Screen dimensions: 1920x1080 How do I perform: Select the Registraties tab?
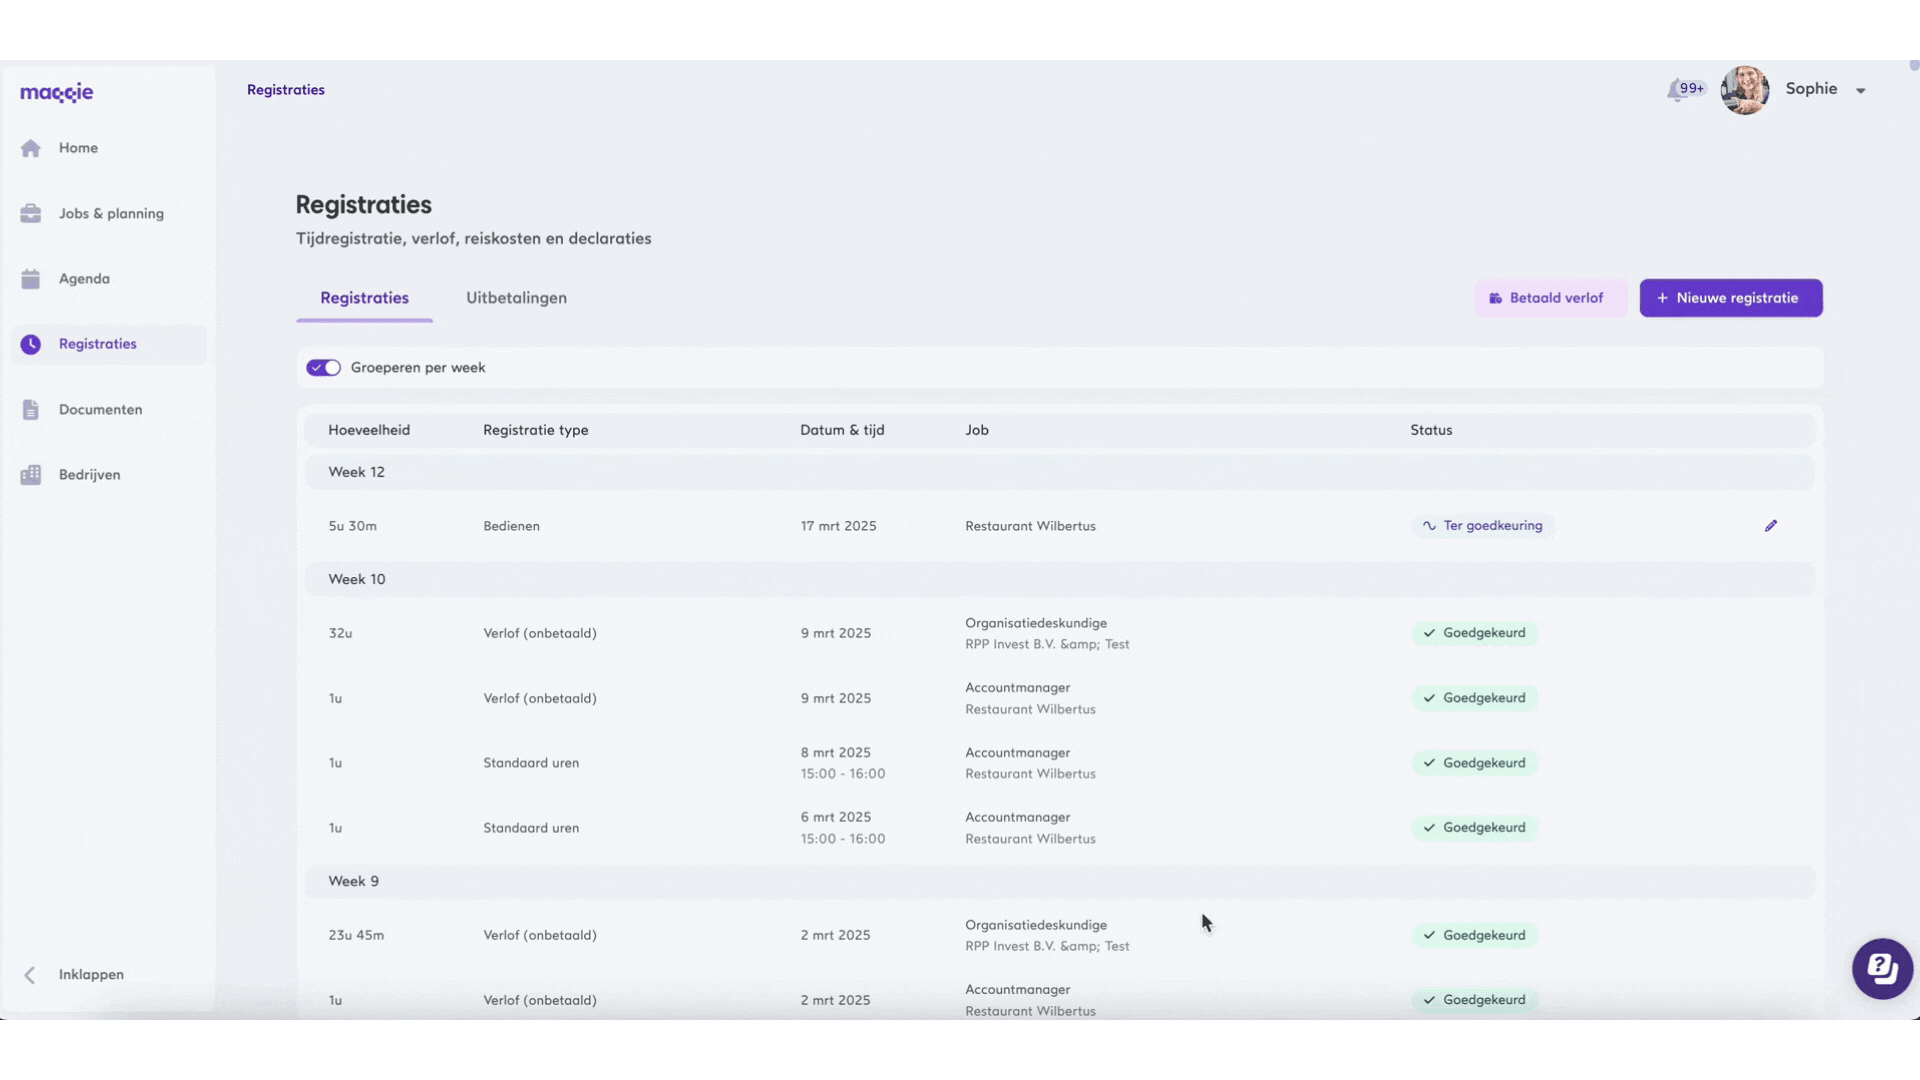[364, 298]
